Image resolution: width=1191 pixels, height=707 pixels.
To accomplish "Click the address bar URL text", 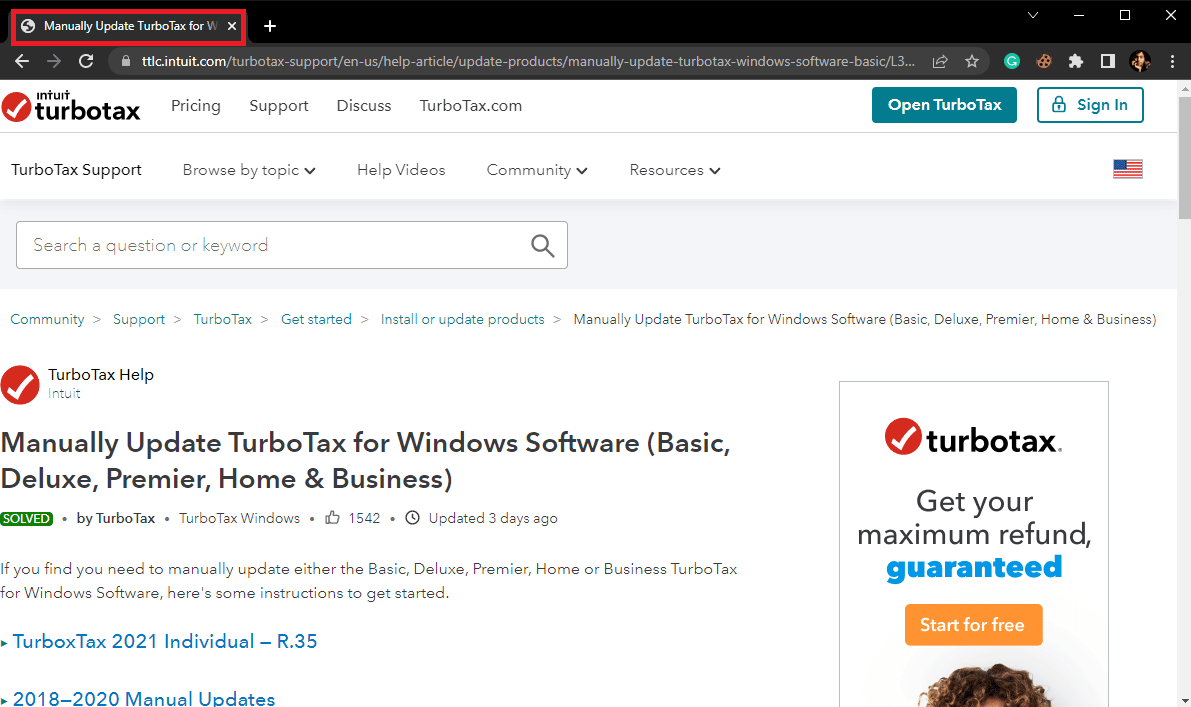I will [x=528, y=62].
